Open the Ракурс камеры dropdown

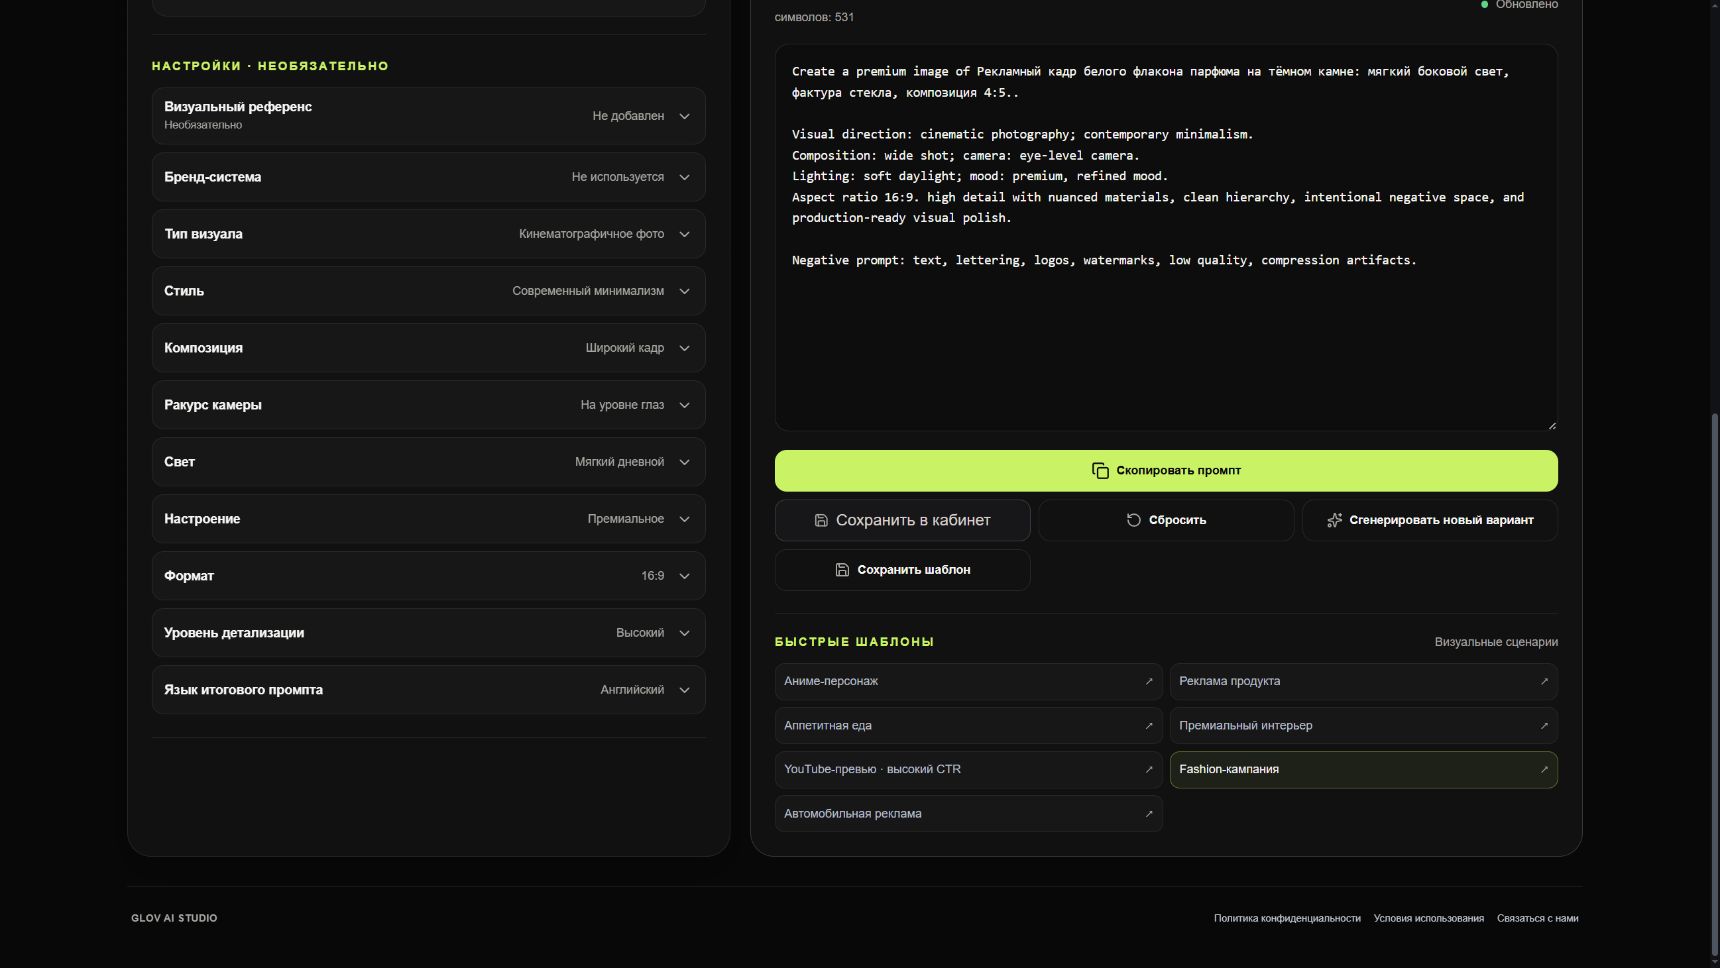[x=428, y=405]
